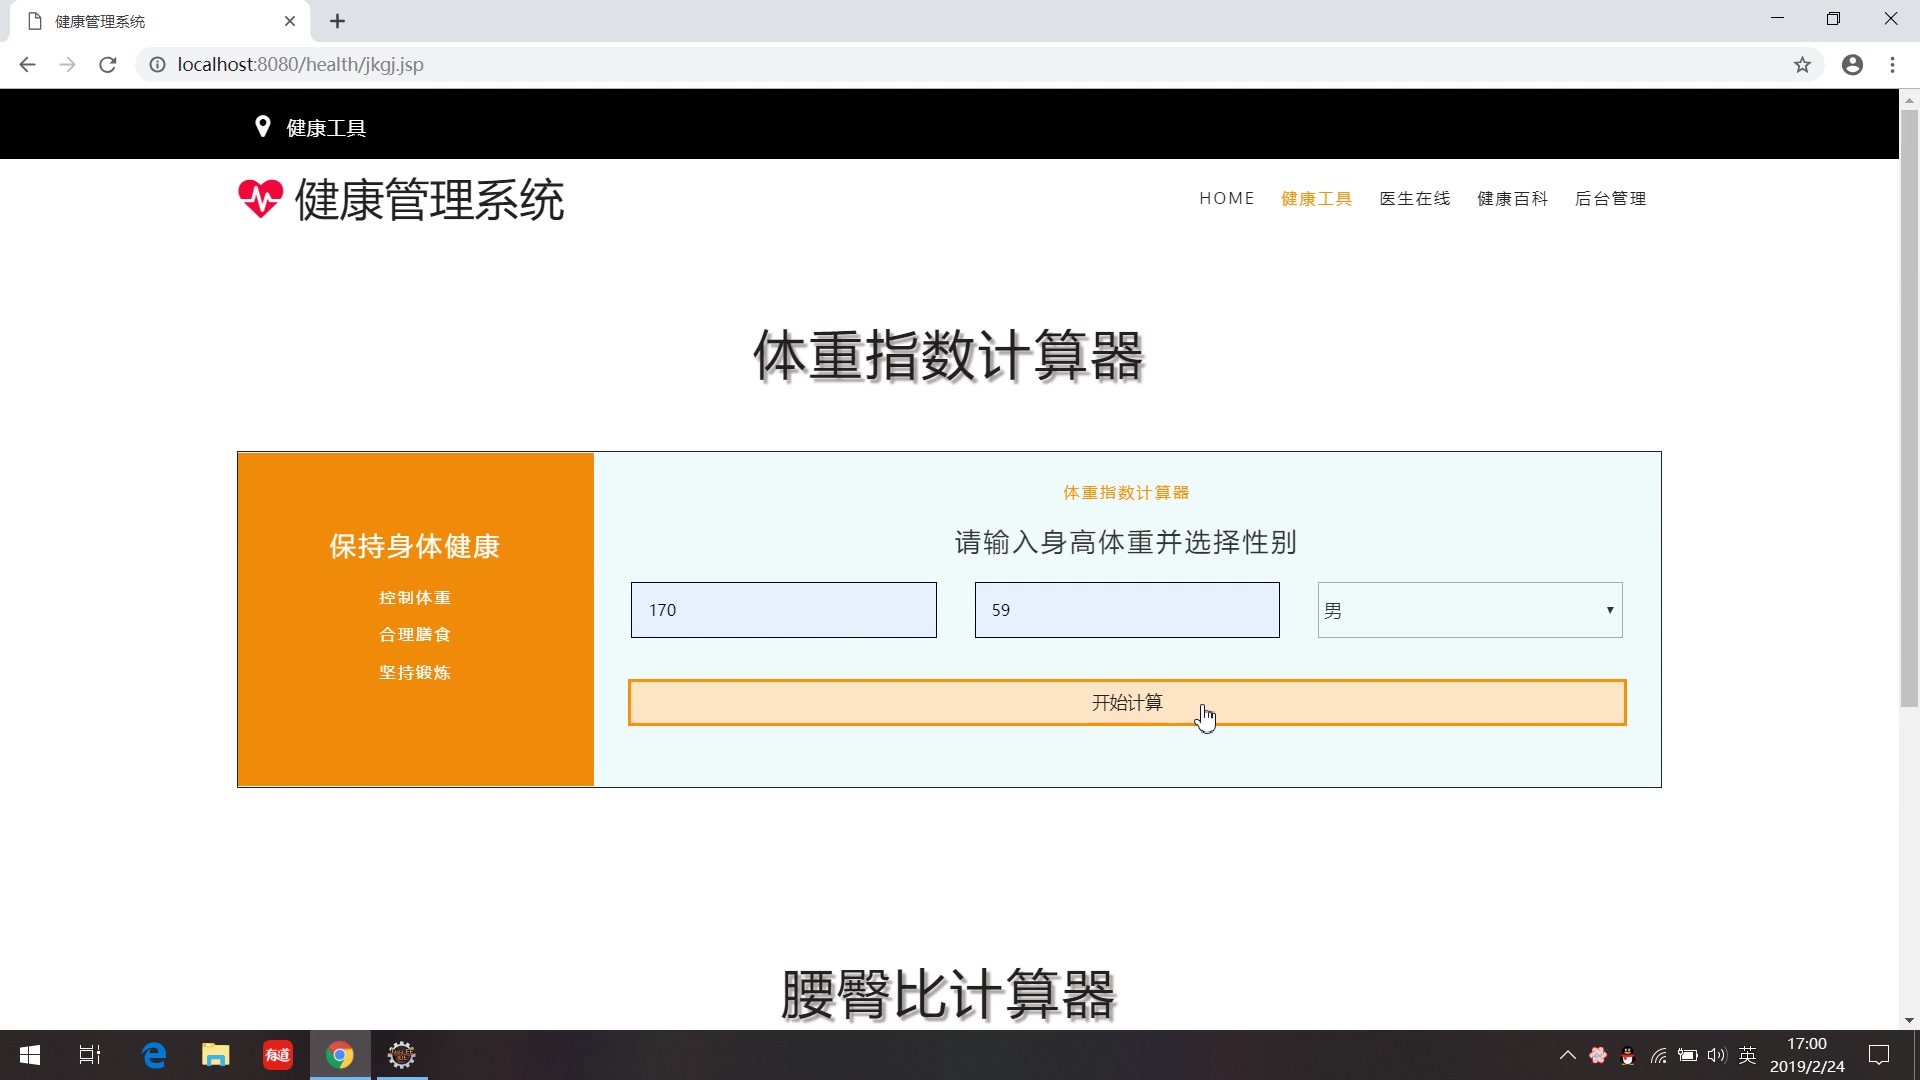The height and width of the screenshot is (1080, 1920).
Task: Click the heart logo of 健康管理系统
Action: [x=260, y=198]
